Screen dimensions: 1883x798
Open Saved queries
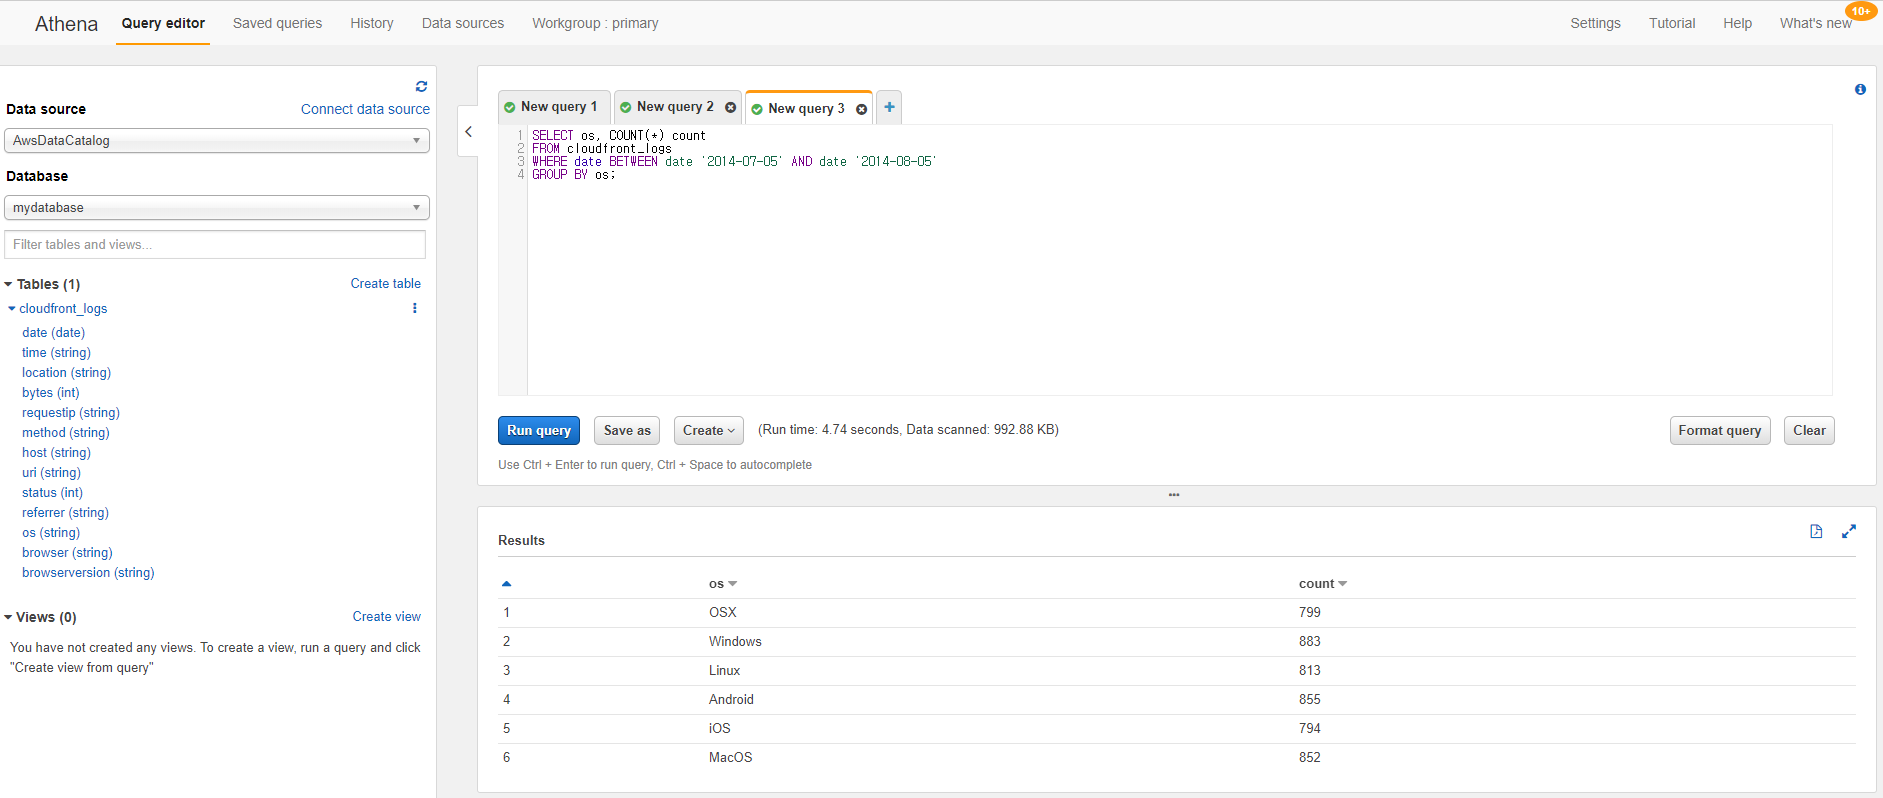[x=277, y=23]
